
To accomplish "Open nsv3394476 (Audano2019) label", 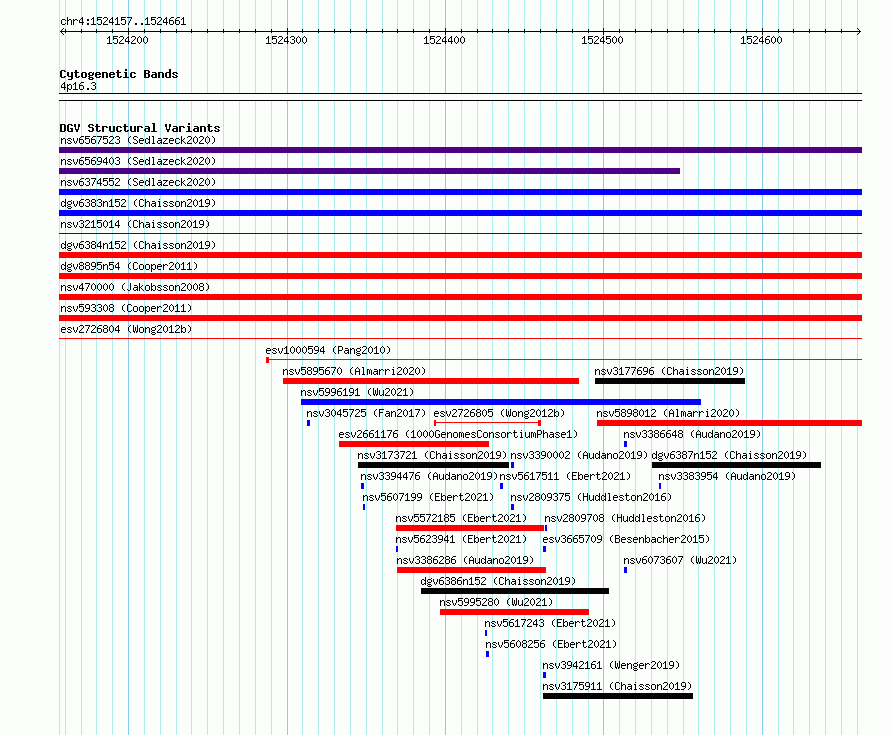I will point(429,476).
